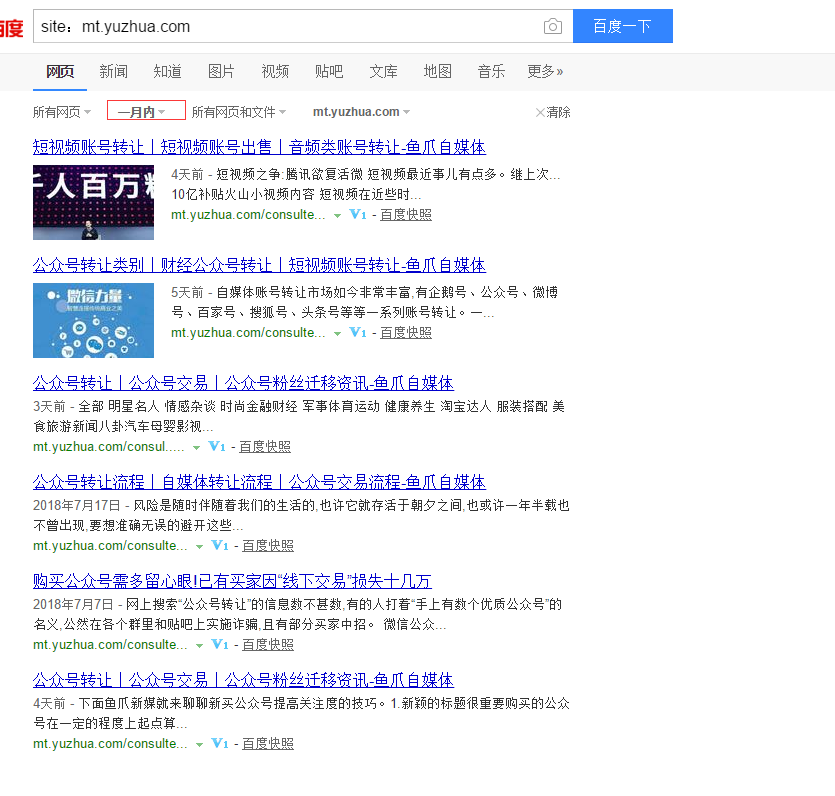This screenshot has height=796, width=835.
Task: Open result 购买公众号需多留心眼
Action: tap(232, 581)
